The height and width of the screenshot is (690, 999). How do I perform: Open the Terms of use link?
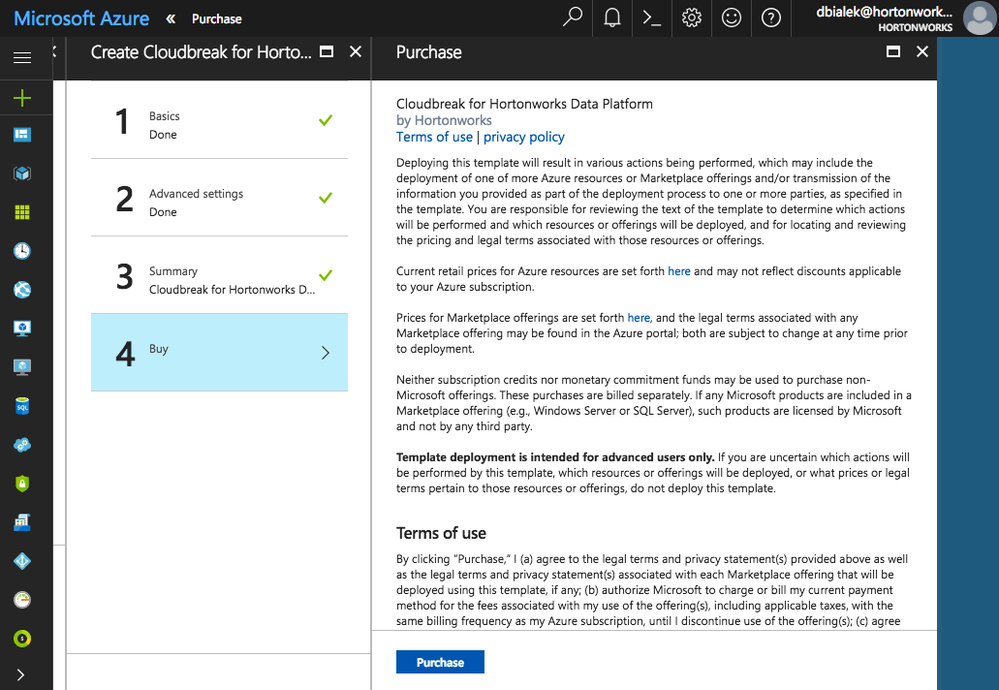coord(434,137)
